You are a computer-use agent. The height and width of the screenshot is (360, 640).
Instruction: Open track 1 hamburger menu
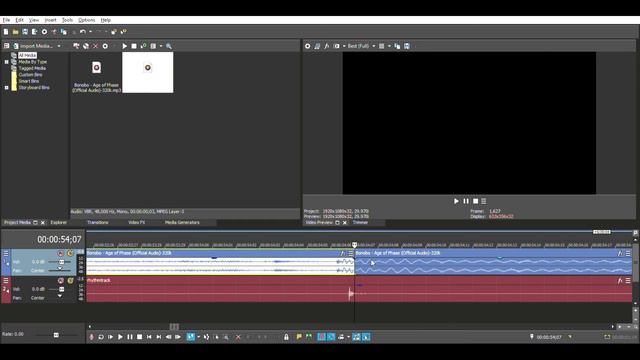6,253
